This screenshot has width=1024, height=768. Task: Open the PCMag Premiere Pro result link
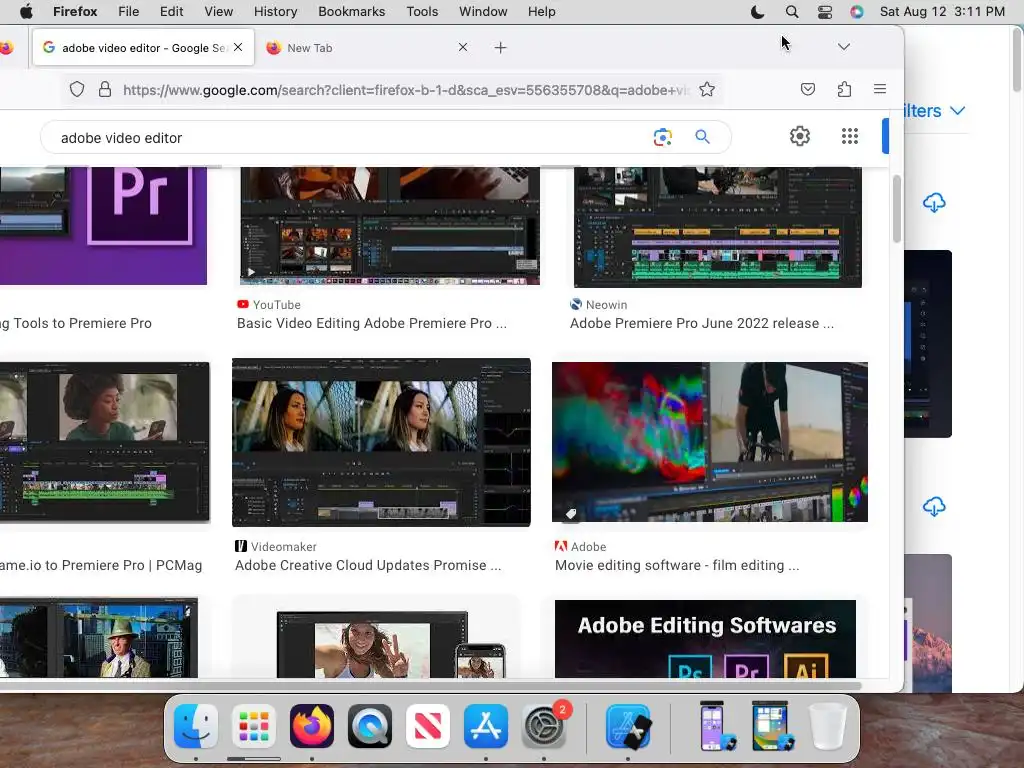coord(101,565)
